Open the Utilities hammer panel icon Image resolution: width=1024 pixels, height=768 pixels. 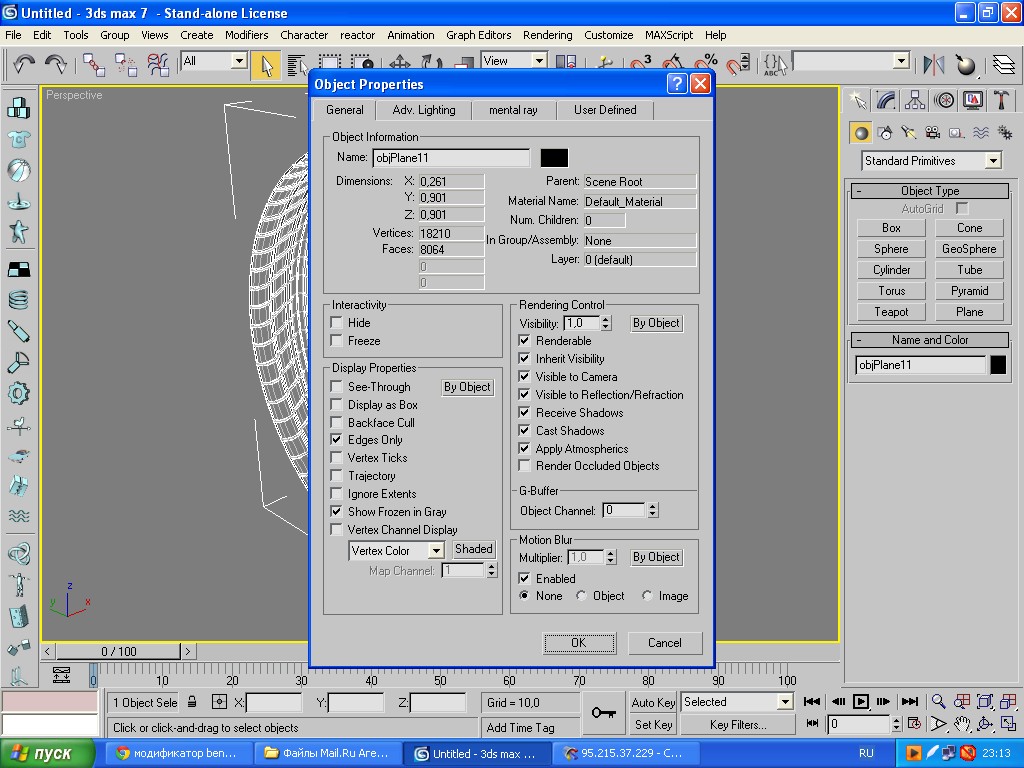[1001, 100]
